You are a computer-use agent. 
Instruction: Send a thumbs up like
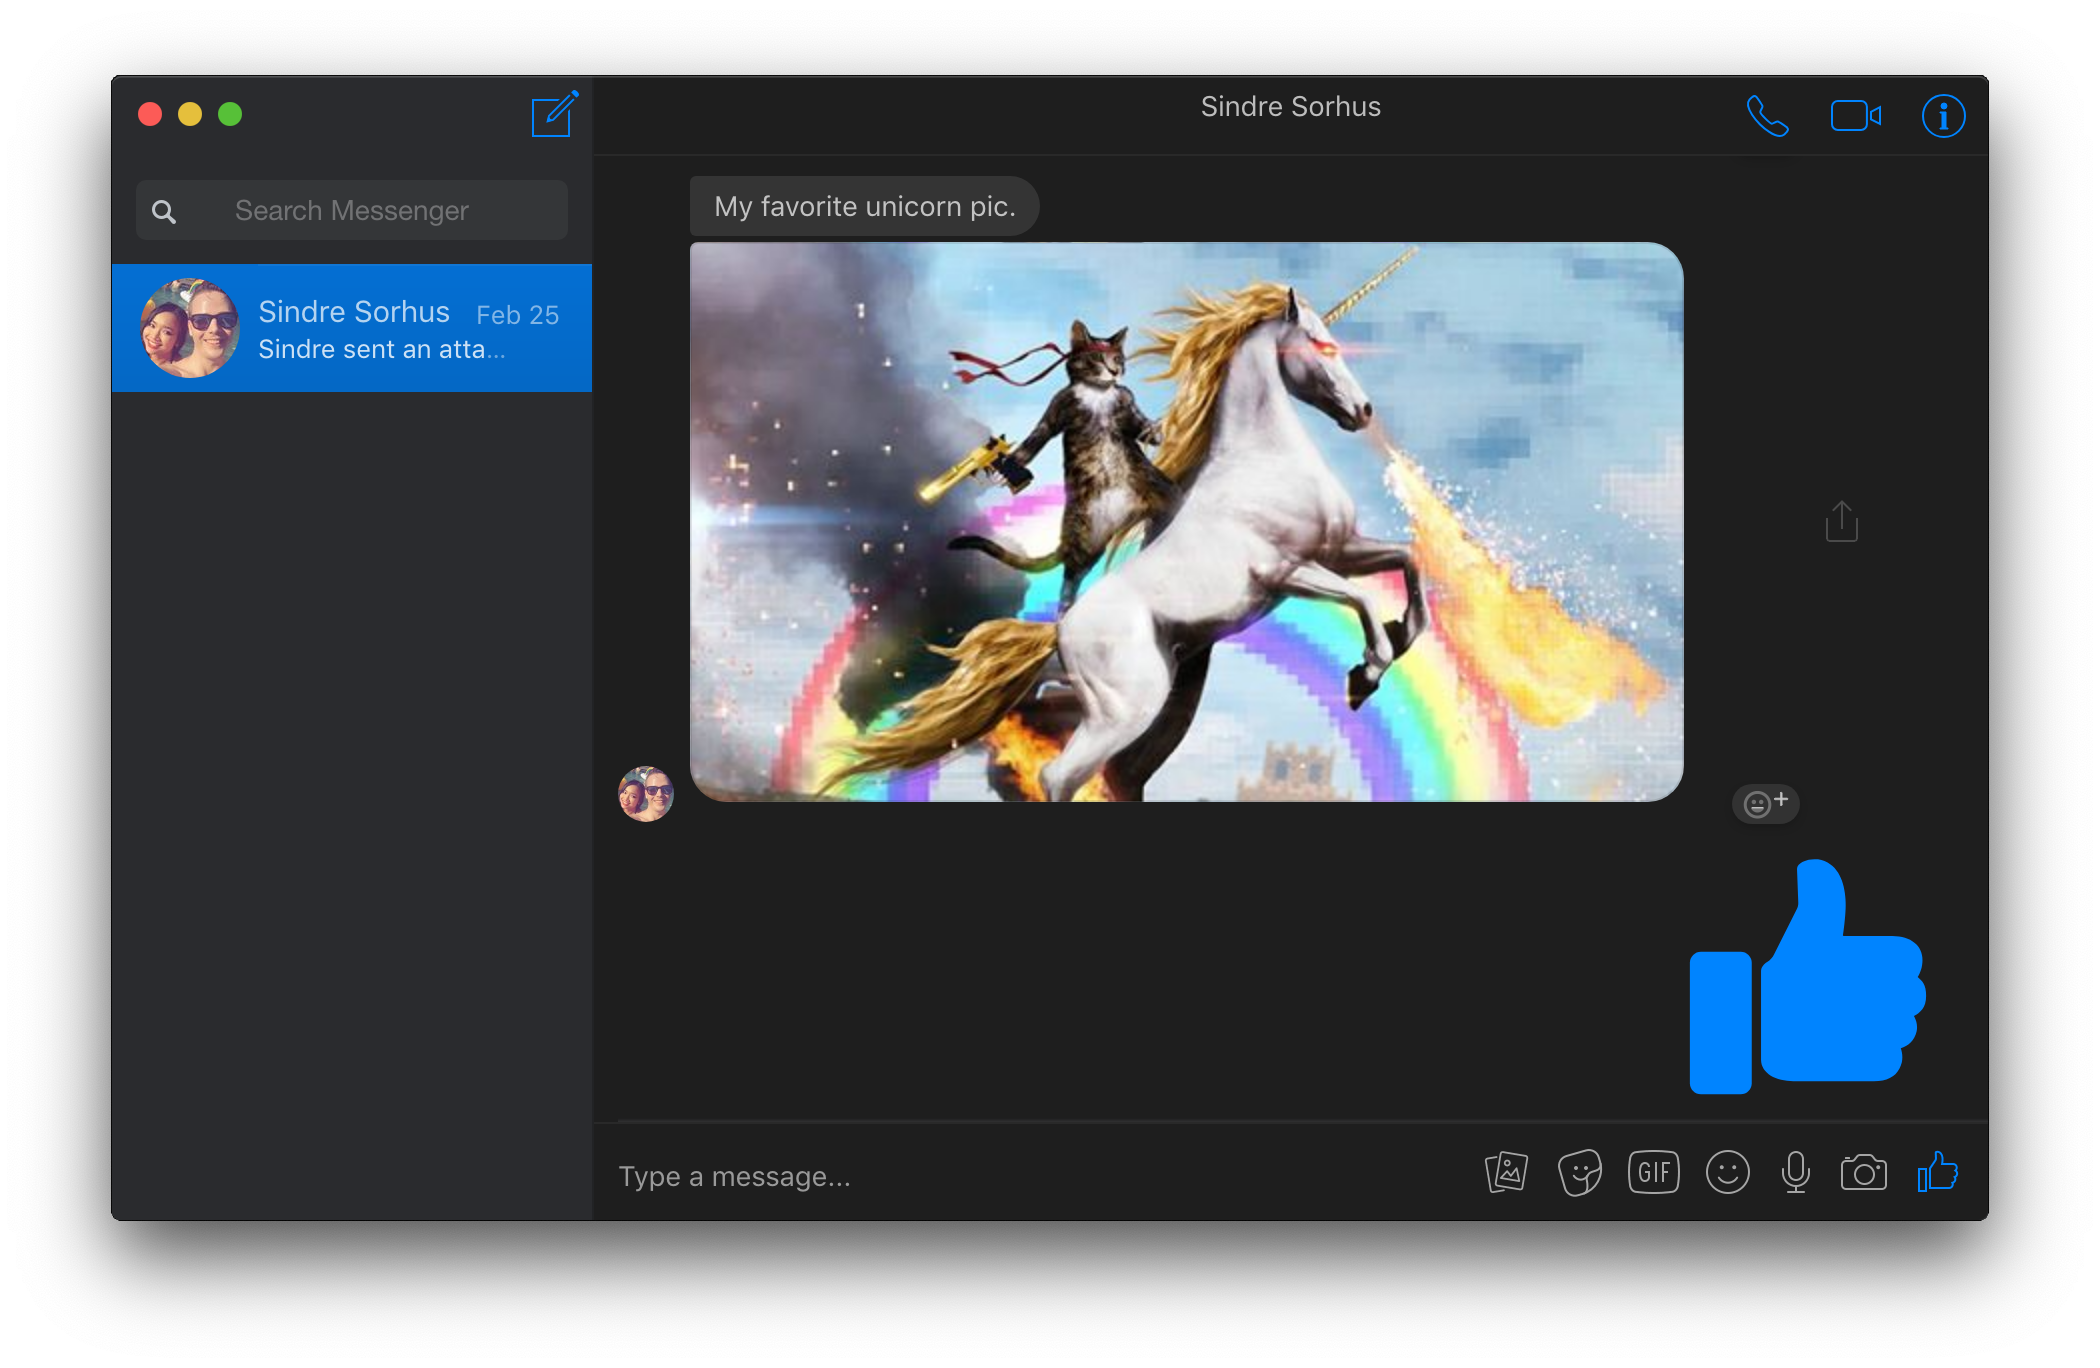click(x=1937, y=1172)
